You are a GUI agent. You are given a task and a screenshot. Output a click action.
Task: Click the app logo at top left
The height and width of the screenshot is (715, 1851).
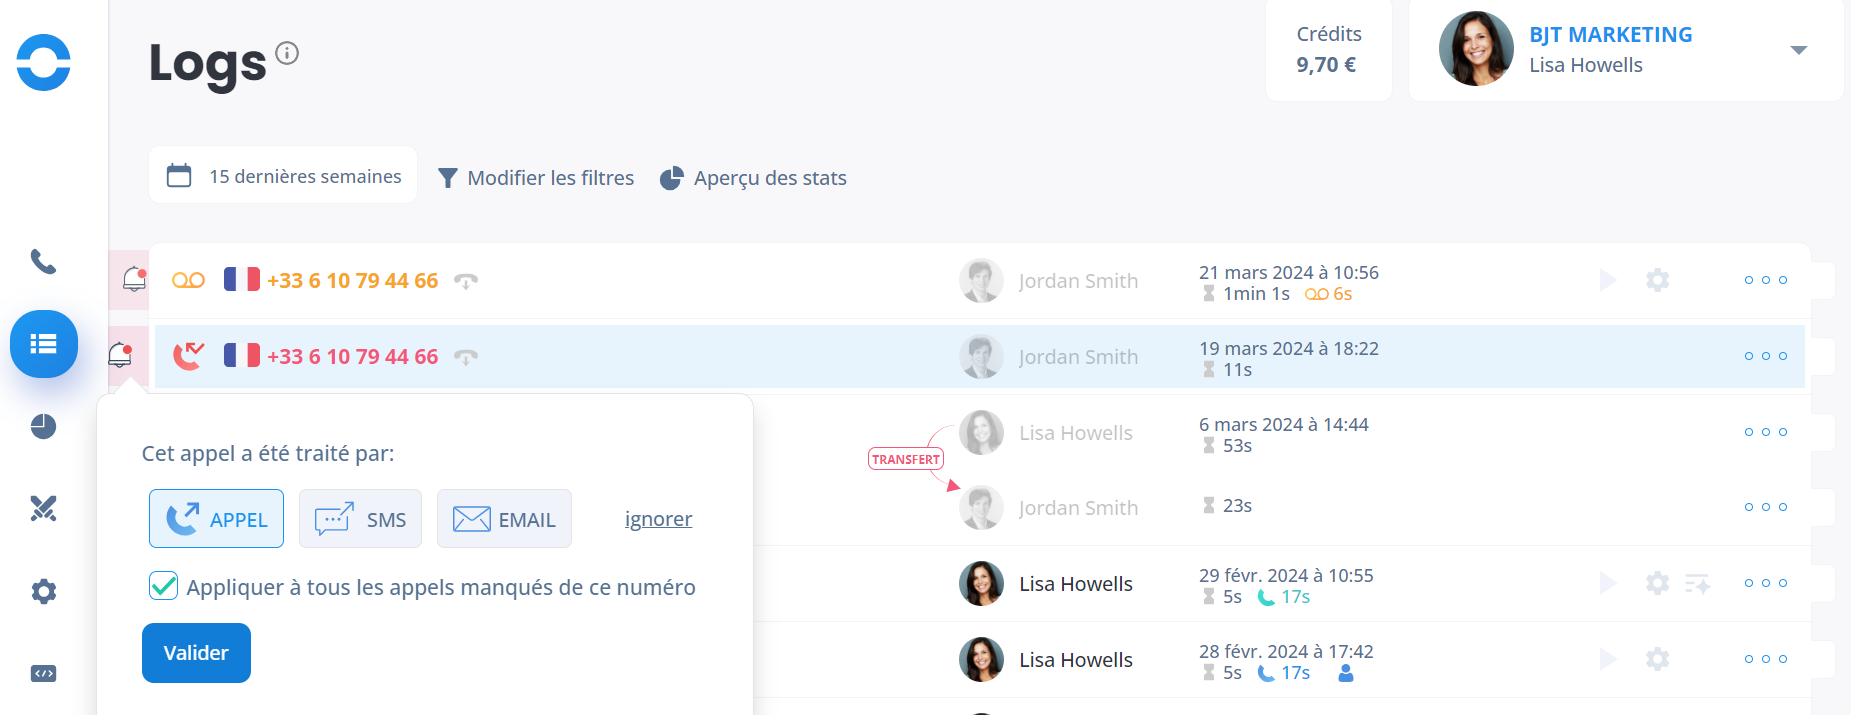click(43, 62)
